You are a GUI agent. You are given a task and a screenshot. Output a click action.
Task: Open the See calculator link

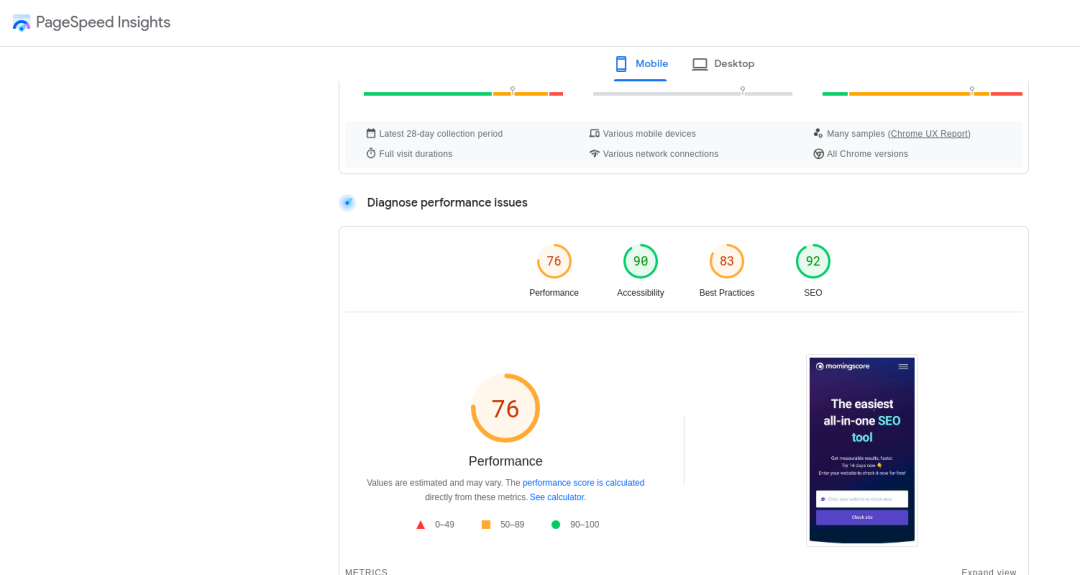pos(557,497)
